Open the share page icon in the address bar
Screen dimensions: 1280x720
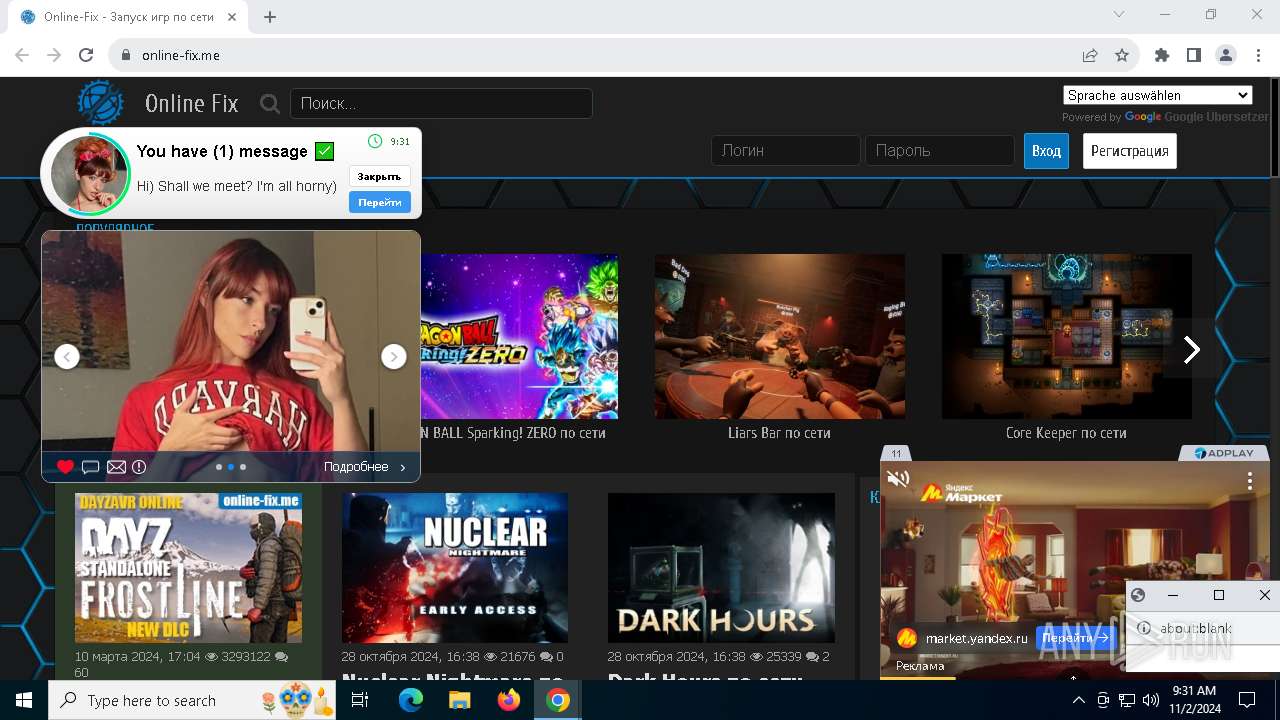point(1090,55)
